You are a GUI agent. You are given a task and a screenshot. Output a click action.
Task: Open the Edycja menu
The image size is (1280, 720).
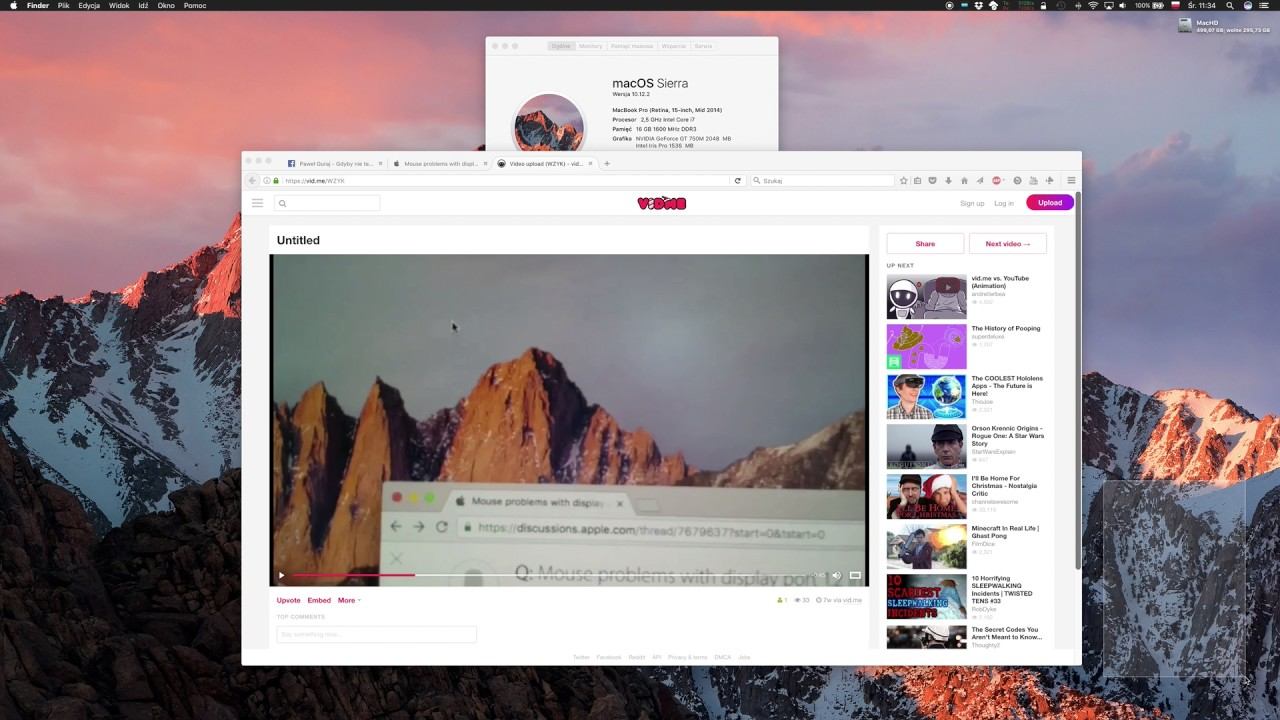pos(89,5)
